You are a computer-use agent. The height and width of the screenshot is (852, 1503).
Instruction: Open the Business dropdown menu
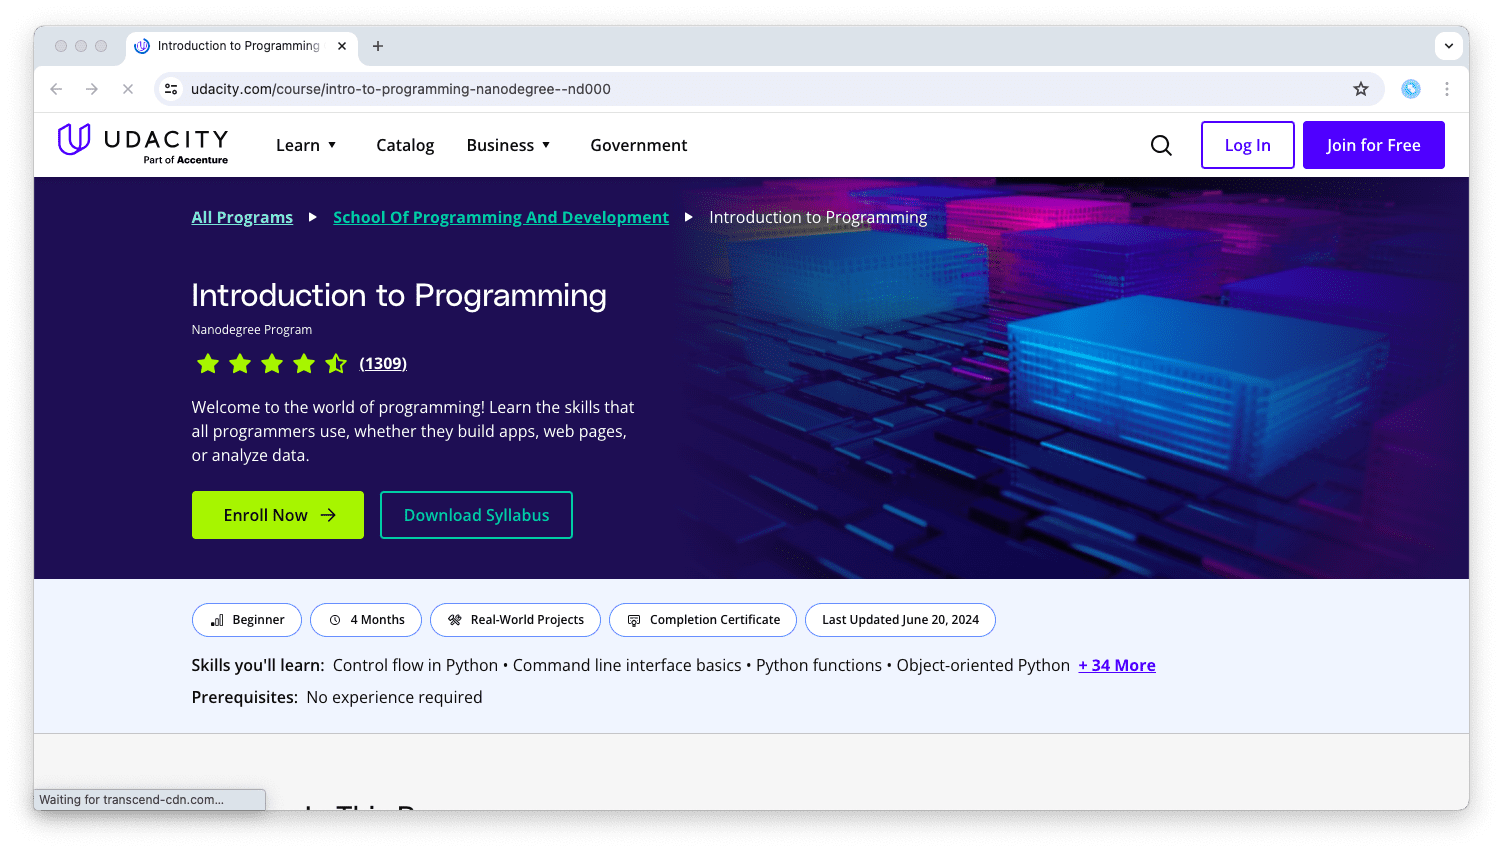coord(508,145)
